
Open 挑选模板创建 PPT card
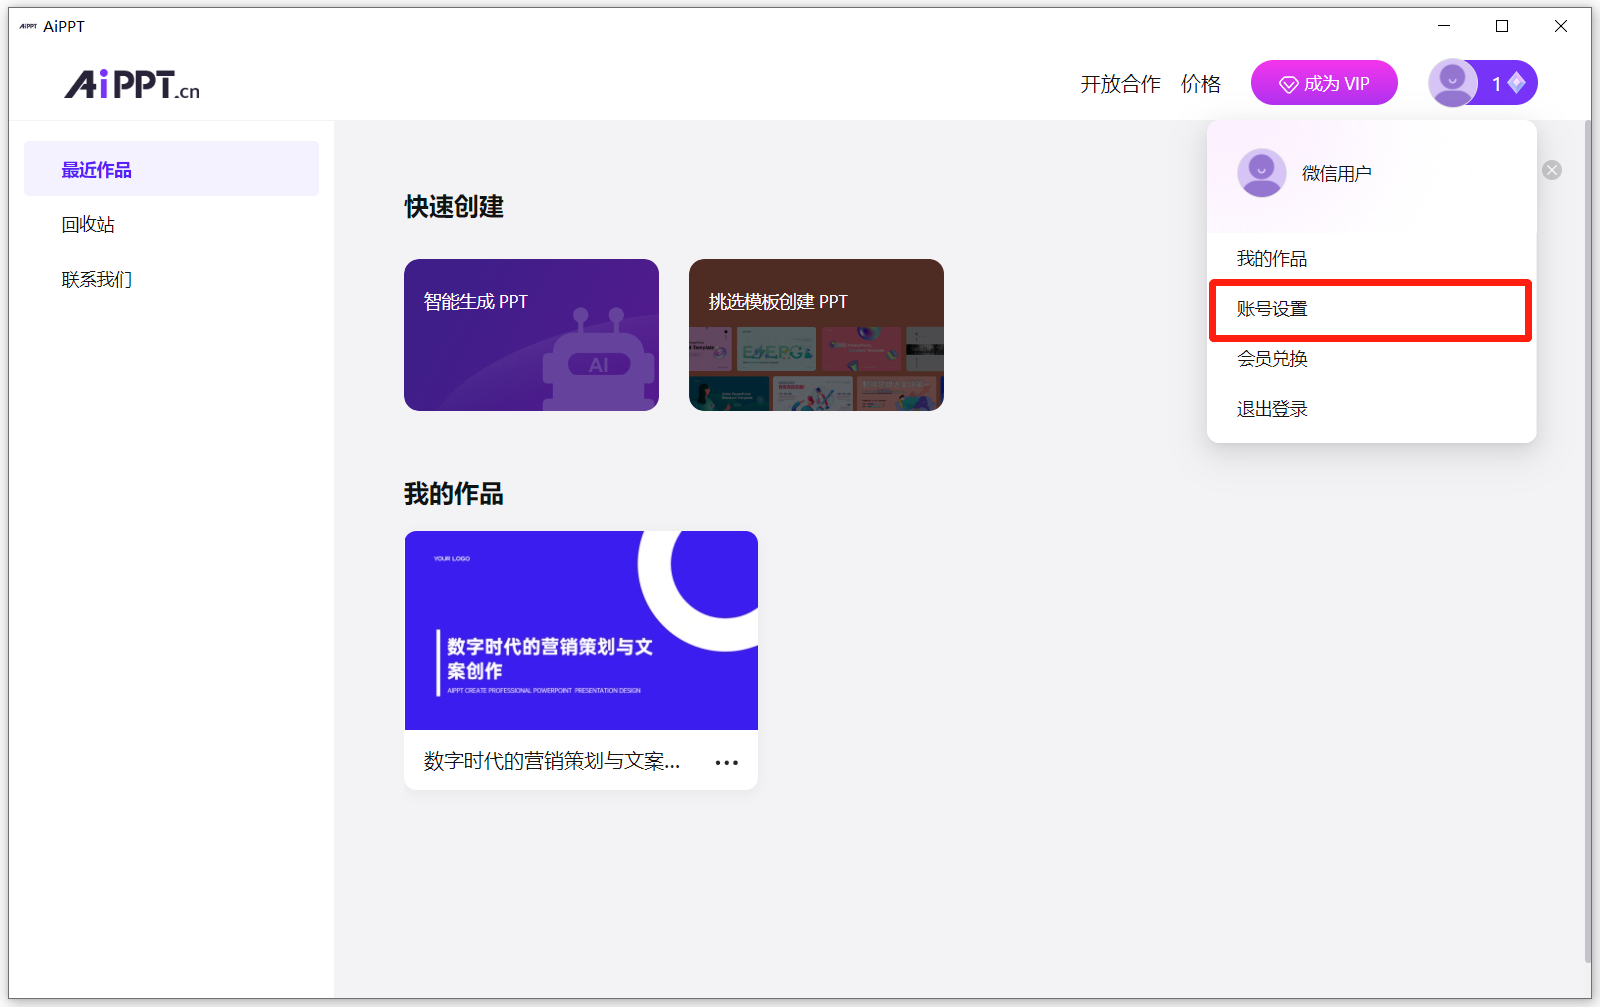[x=816, y=335]
